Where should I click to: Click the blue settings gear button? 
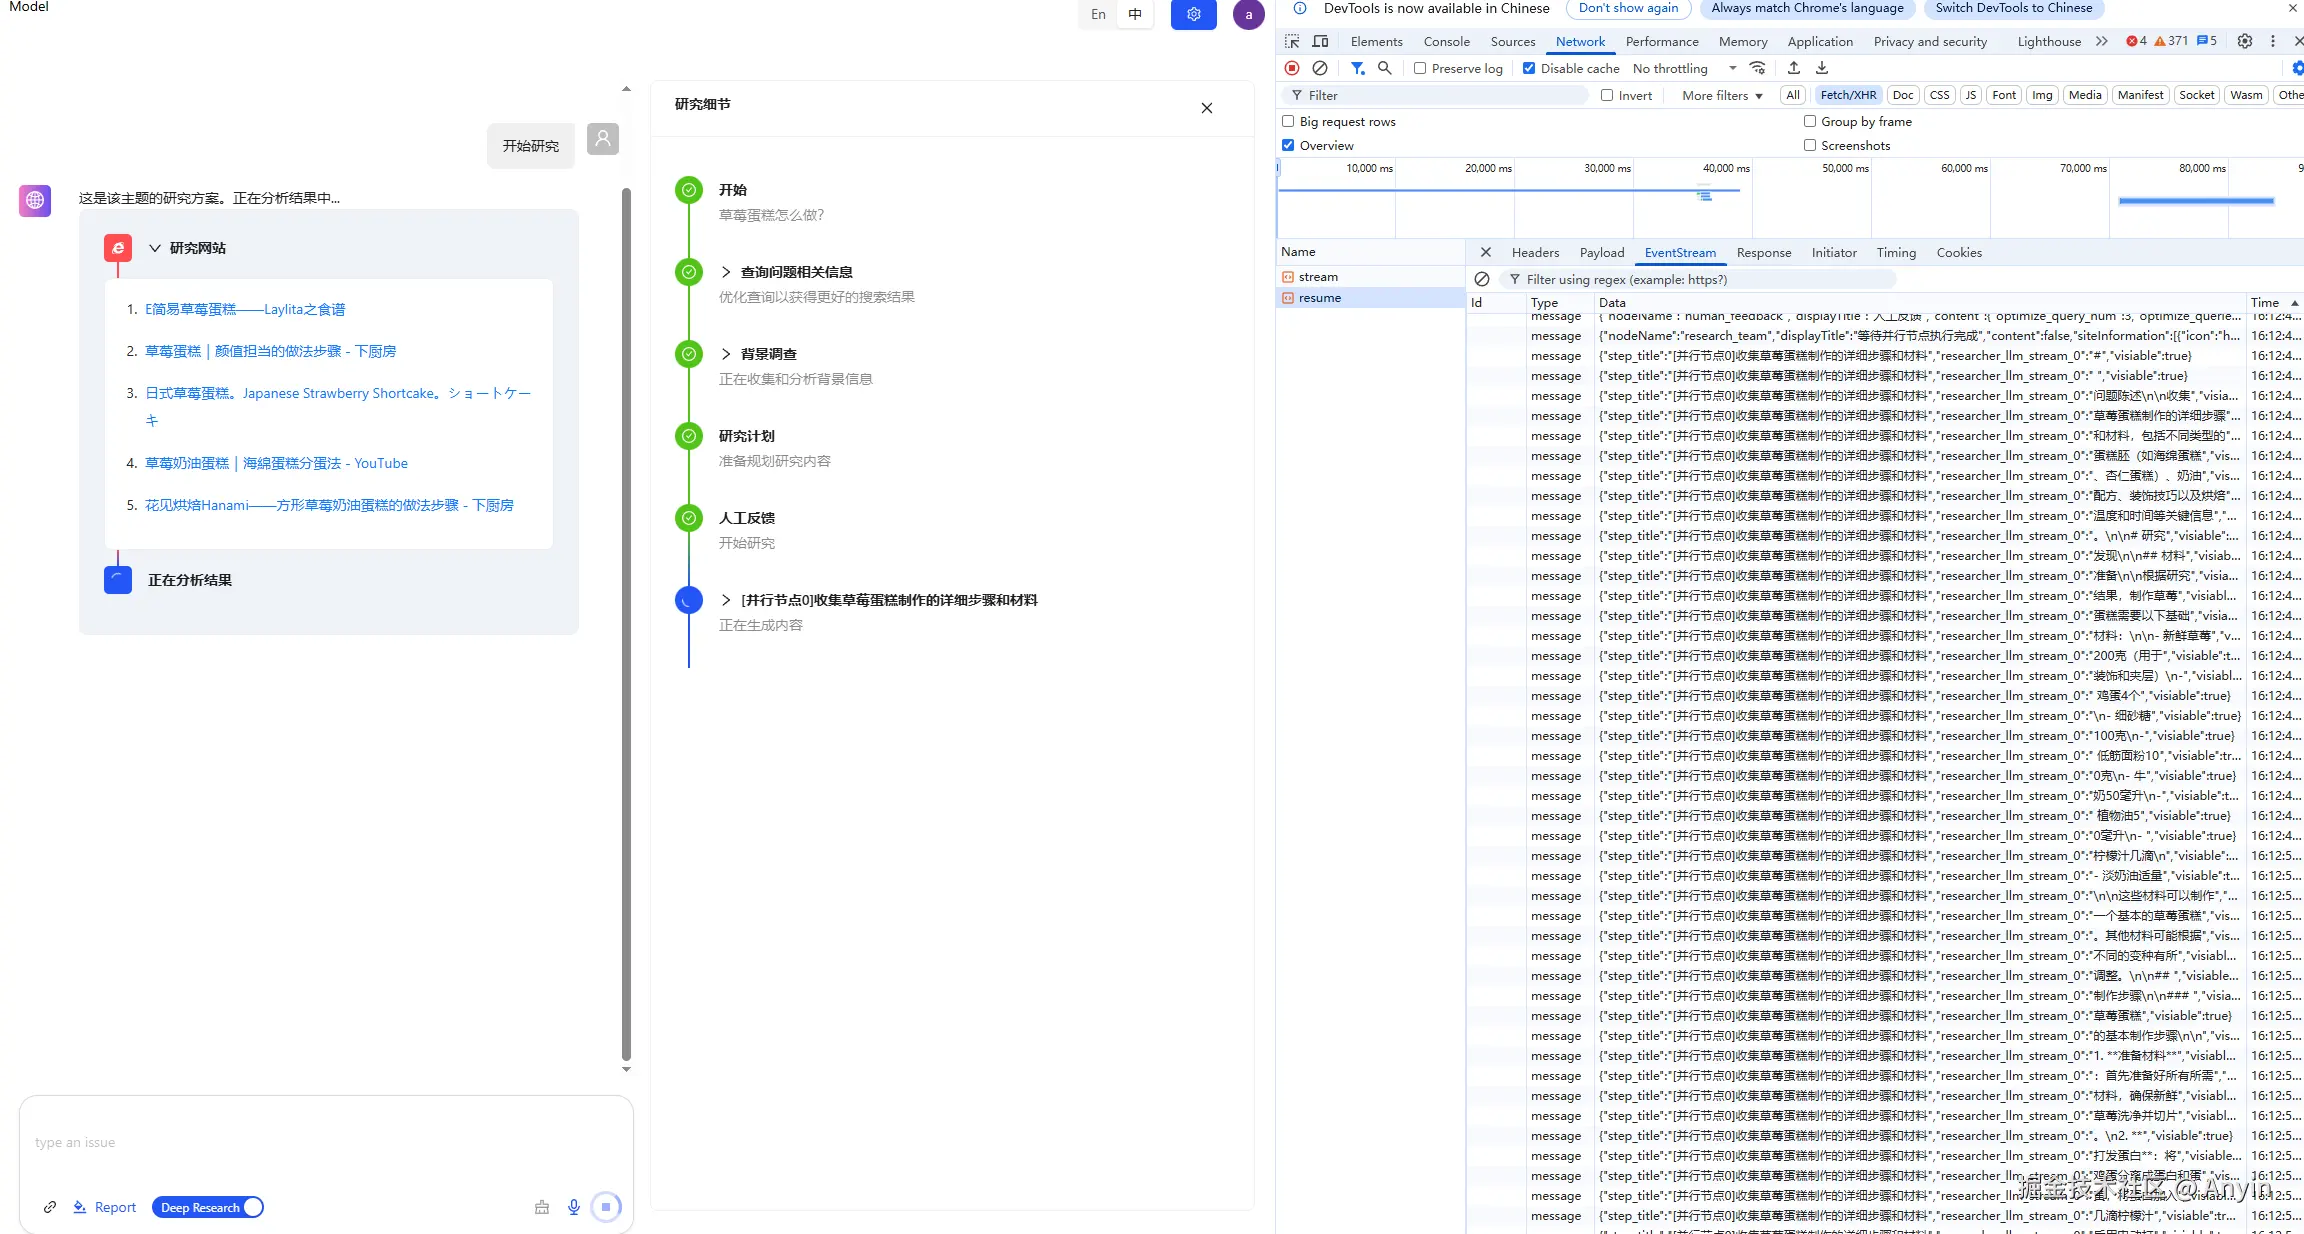coord(1193,14)
